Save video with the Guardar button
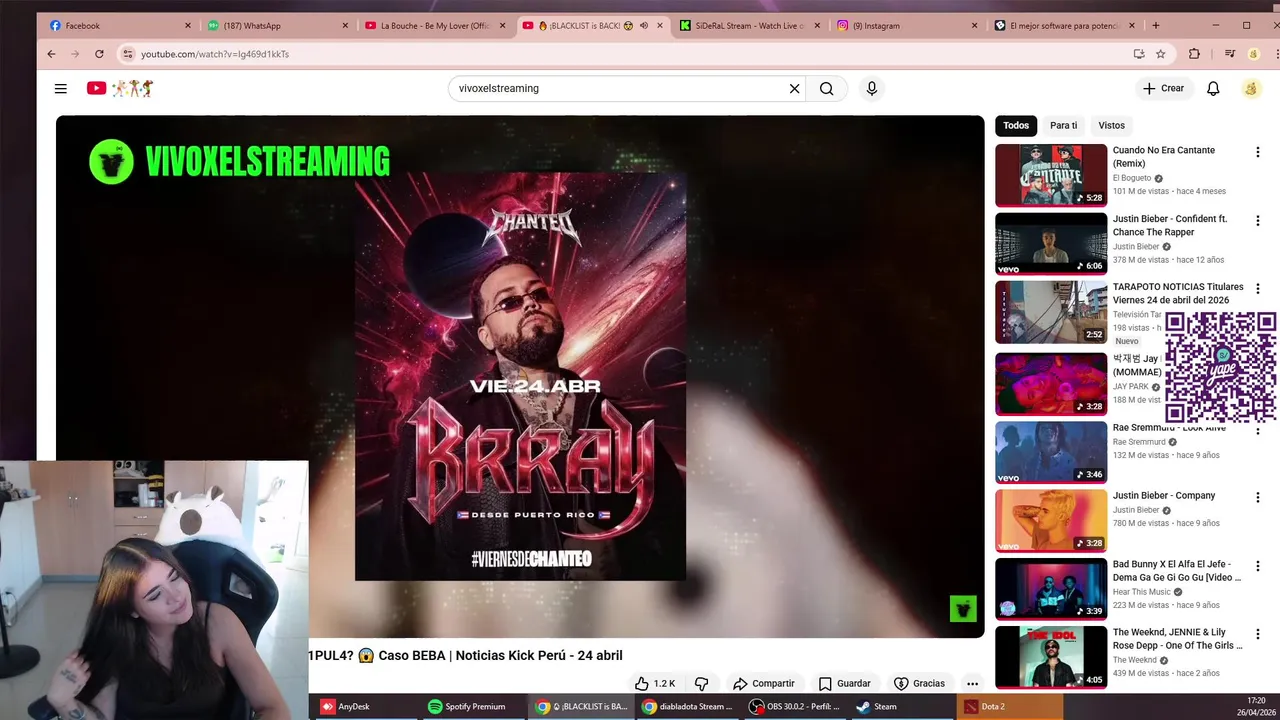Image resolution: width=1280 pixels, height=720 pixels. coord(845,683)
